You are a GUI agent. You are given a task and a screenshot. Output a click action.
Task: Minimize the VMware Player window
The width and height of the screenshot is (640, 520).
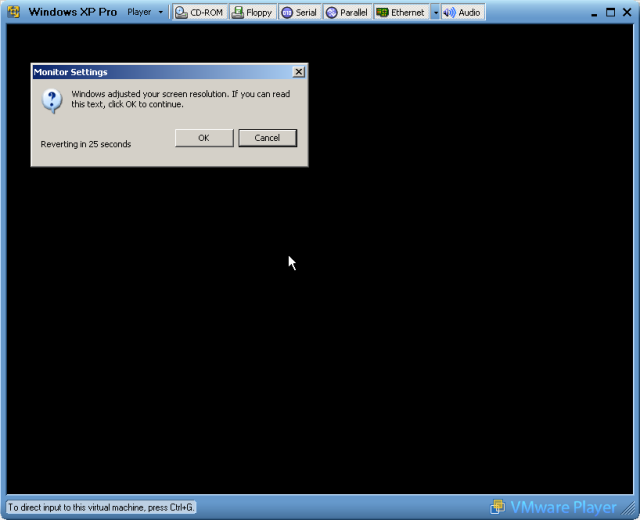[594, 13]
